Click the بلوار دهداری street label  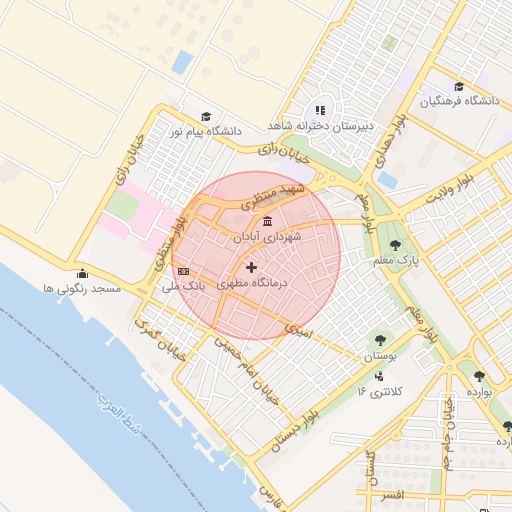click(391, 141)
